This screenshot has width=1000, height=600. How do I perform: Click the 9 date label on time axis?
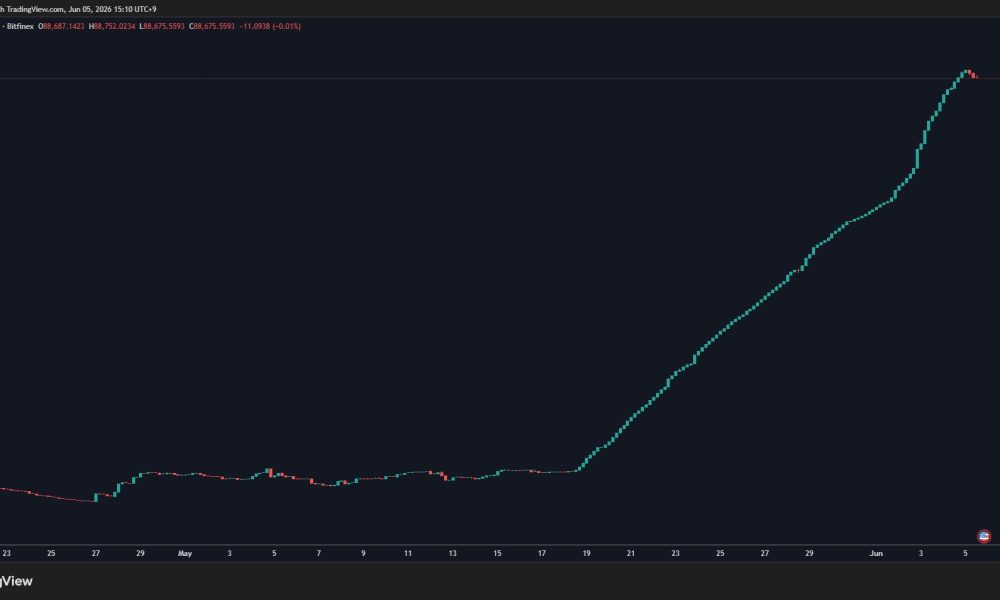[x=364, y=553]
